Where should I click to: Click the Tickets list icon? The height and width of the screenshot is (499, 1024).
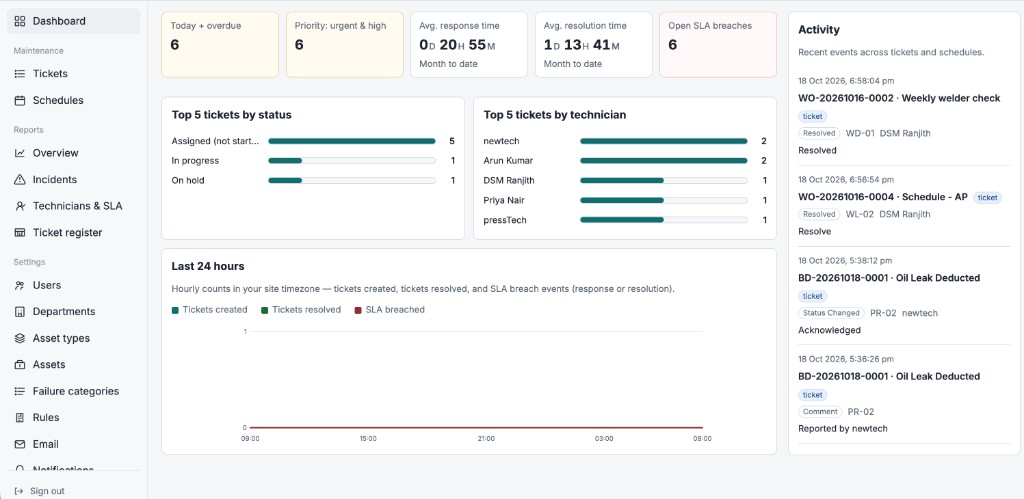[x=20, y=74]
